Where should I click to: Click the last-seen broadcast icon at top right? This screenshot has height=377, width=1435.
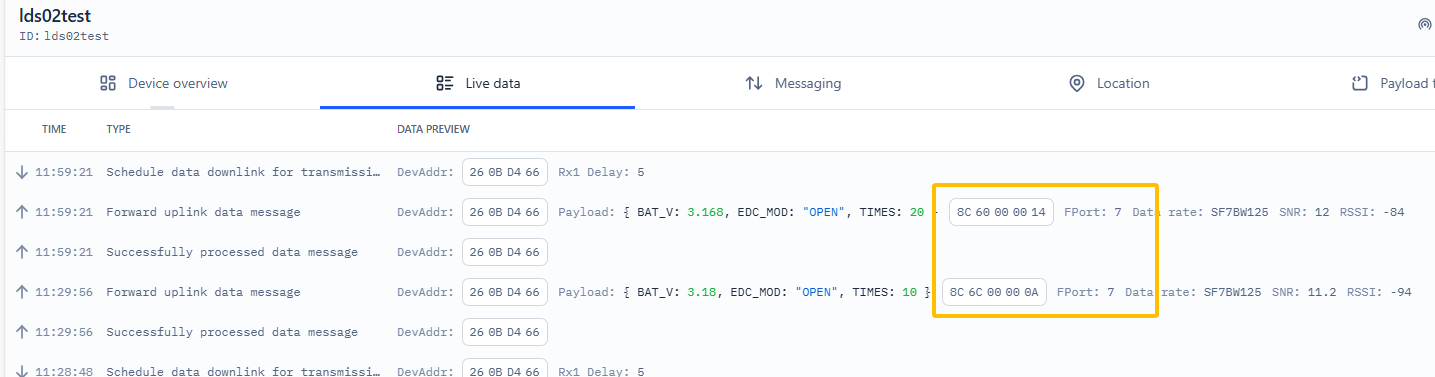[1425, 24]
